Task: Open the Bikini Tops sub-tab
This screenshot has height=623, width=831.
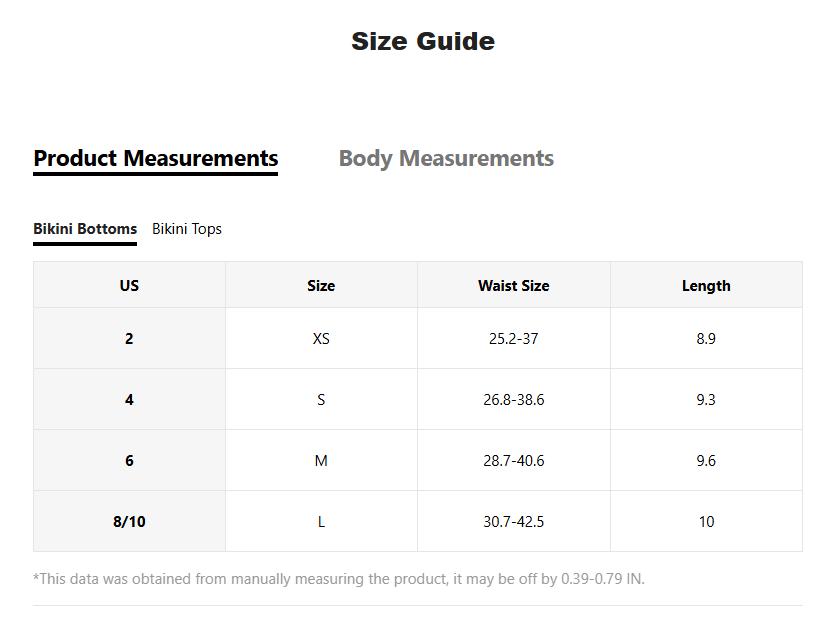Action: coord(187,229)
